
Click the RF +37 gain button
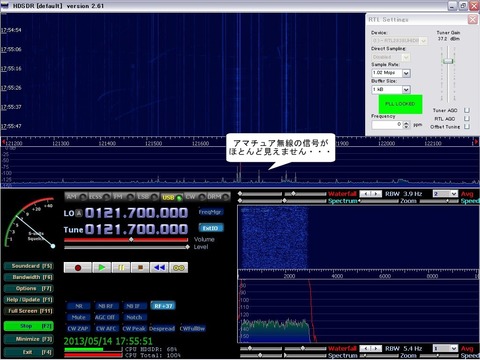pos(163,306)
